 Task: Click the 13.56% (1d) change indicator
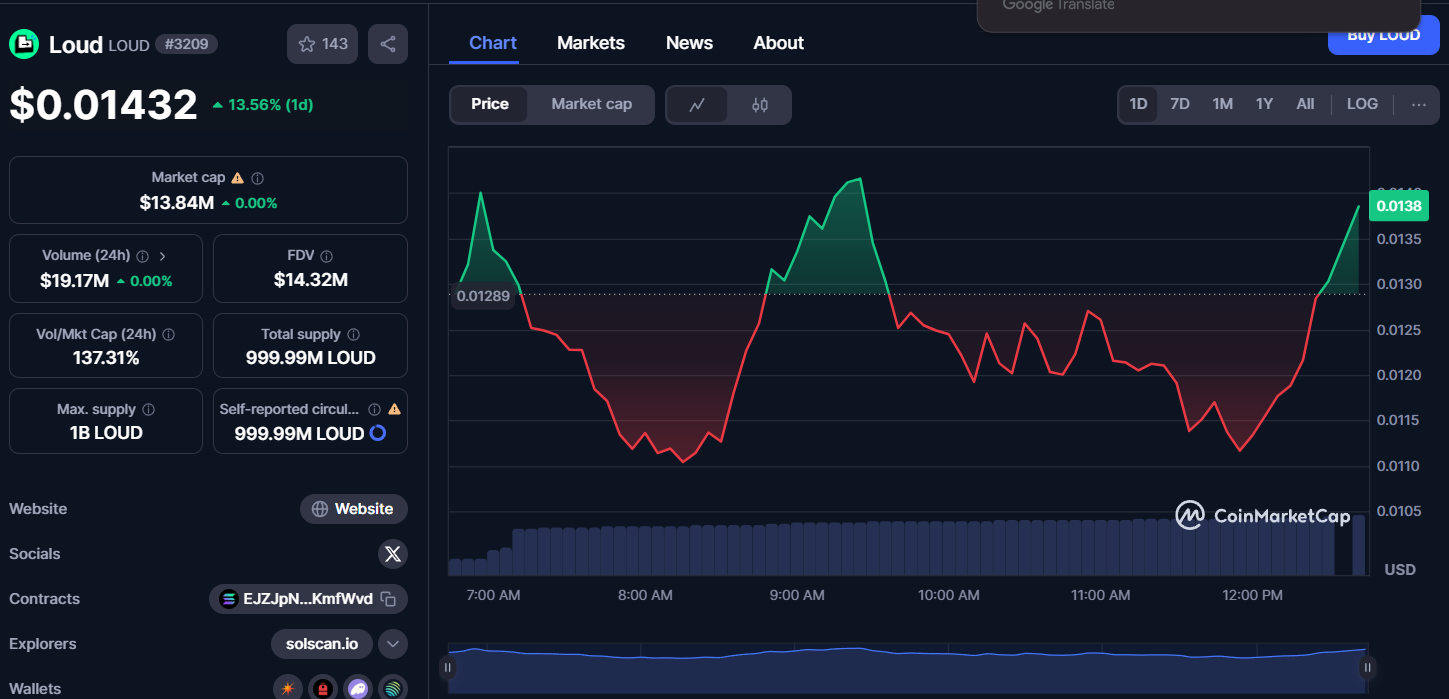click(263, 105)
